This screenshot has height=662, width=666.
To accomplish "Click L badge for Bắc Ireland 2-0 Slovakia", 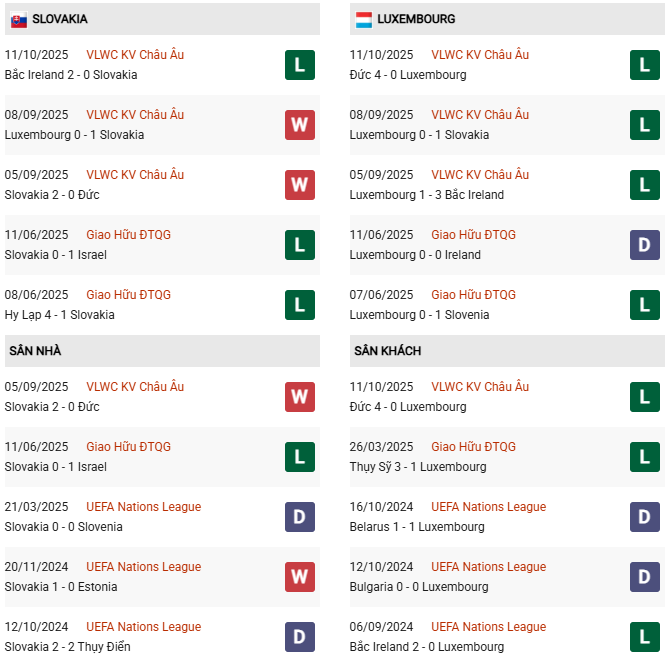I will coord(300,65).
